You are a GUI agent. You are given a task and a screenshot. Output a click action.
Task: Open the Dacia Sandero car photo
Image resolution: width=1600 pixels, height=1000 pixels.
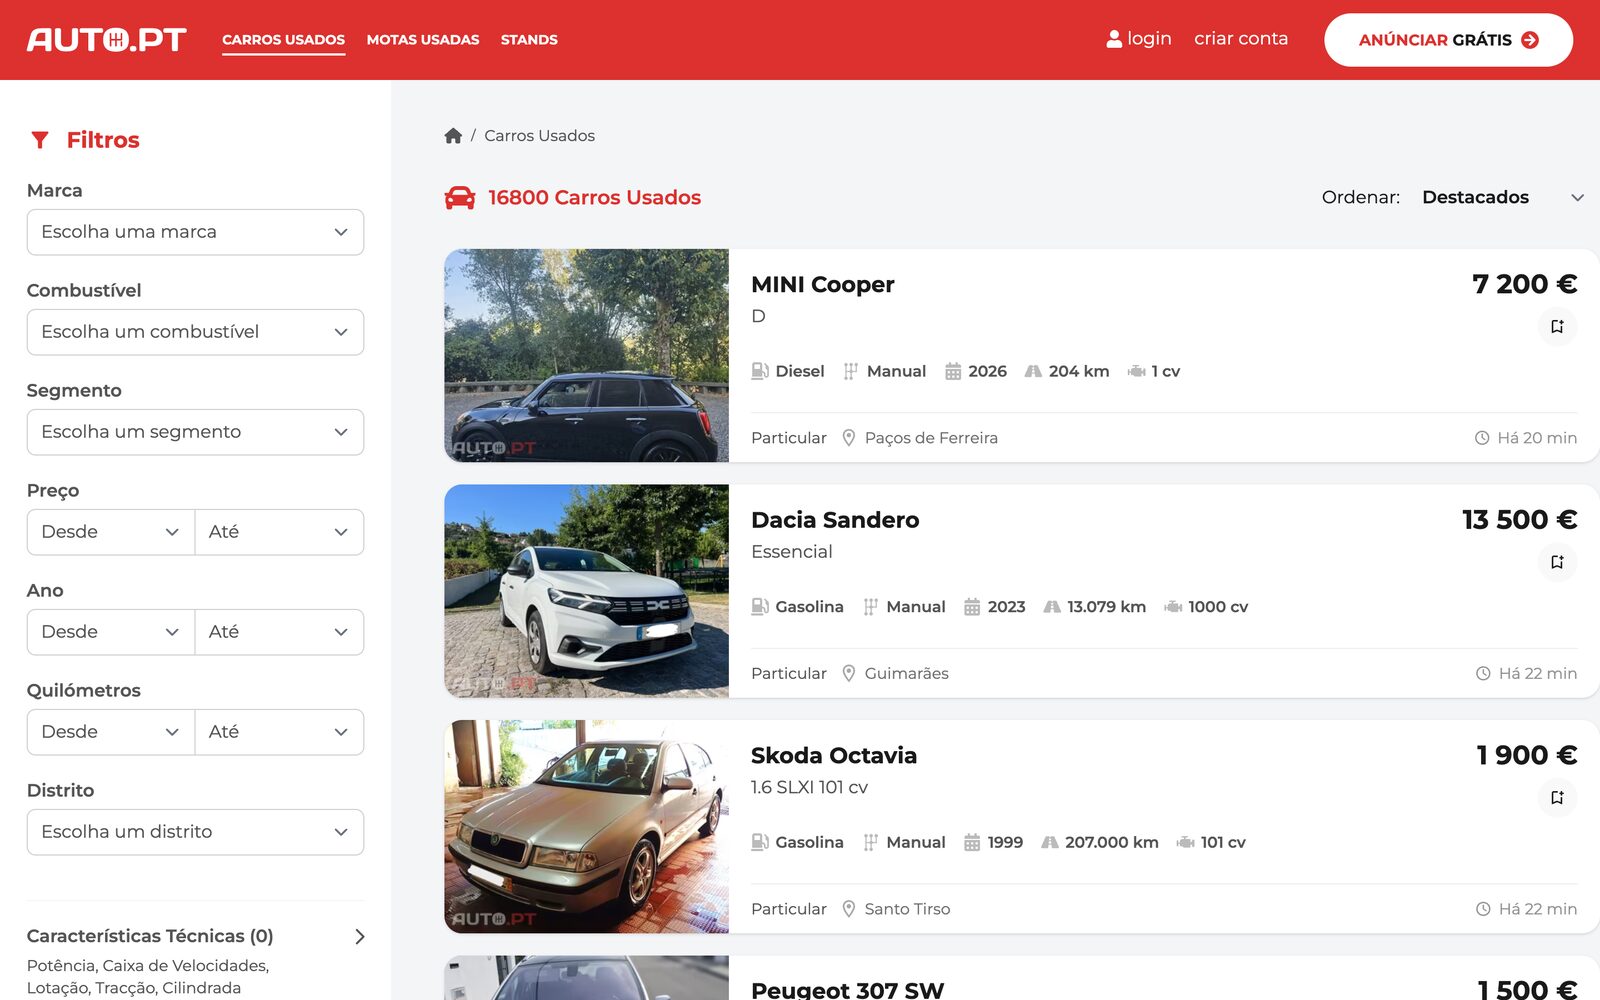pos(586,591)
